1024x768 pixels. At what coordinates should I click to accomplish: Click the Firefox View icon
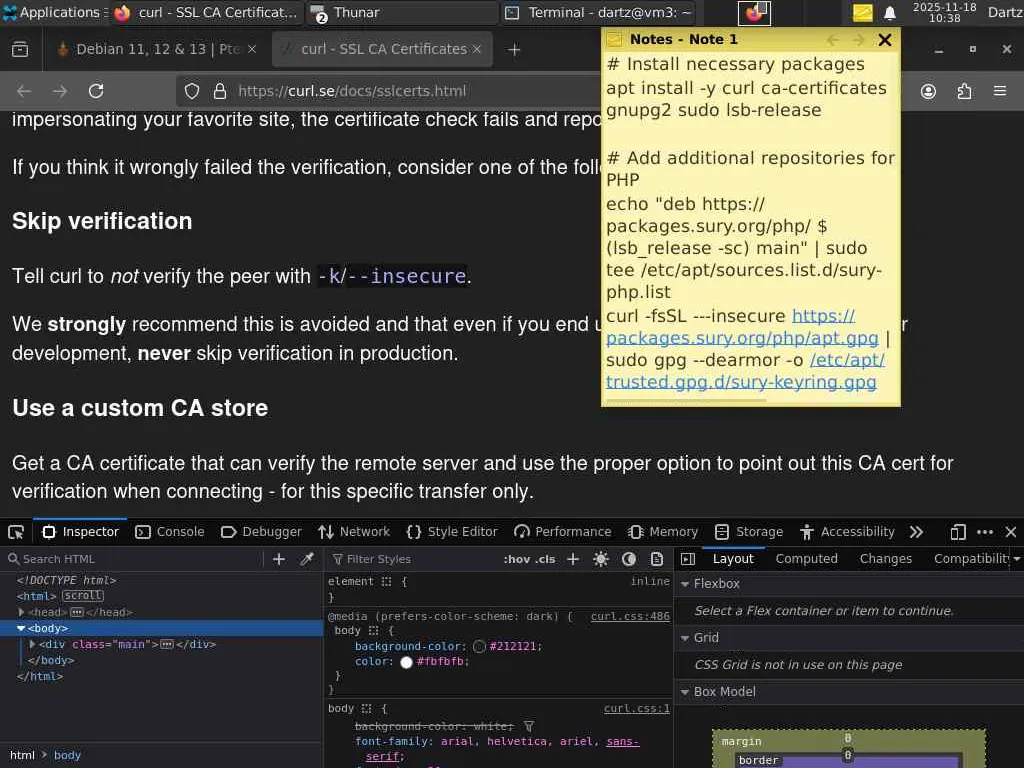pyautogui.click(x=20, y=50)
